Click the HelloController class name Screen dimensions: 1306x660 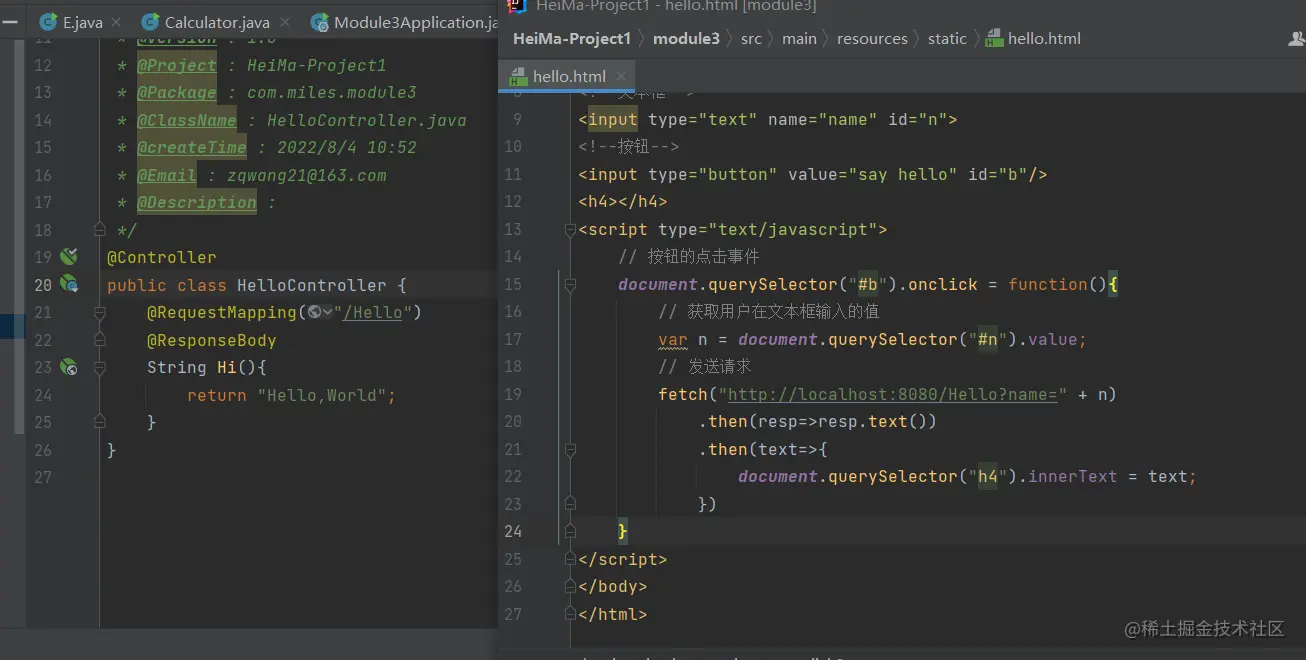tap(312, 285)
